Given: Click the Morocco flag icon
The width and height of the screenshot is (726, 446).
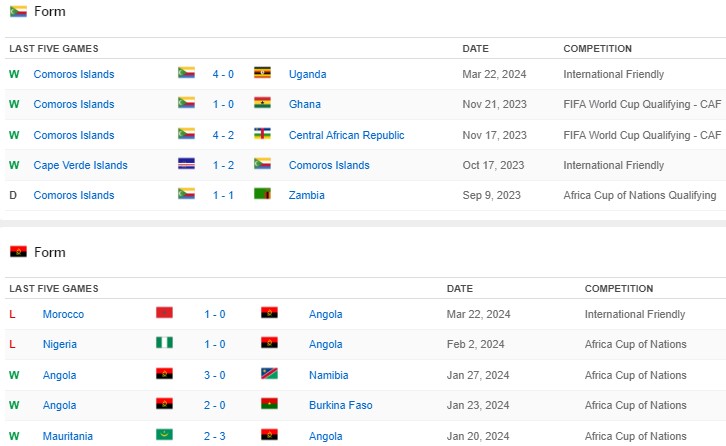Looking at the screenshot, I should (x=165, y=314).
